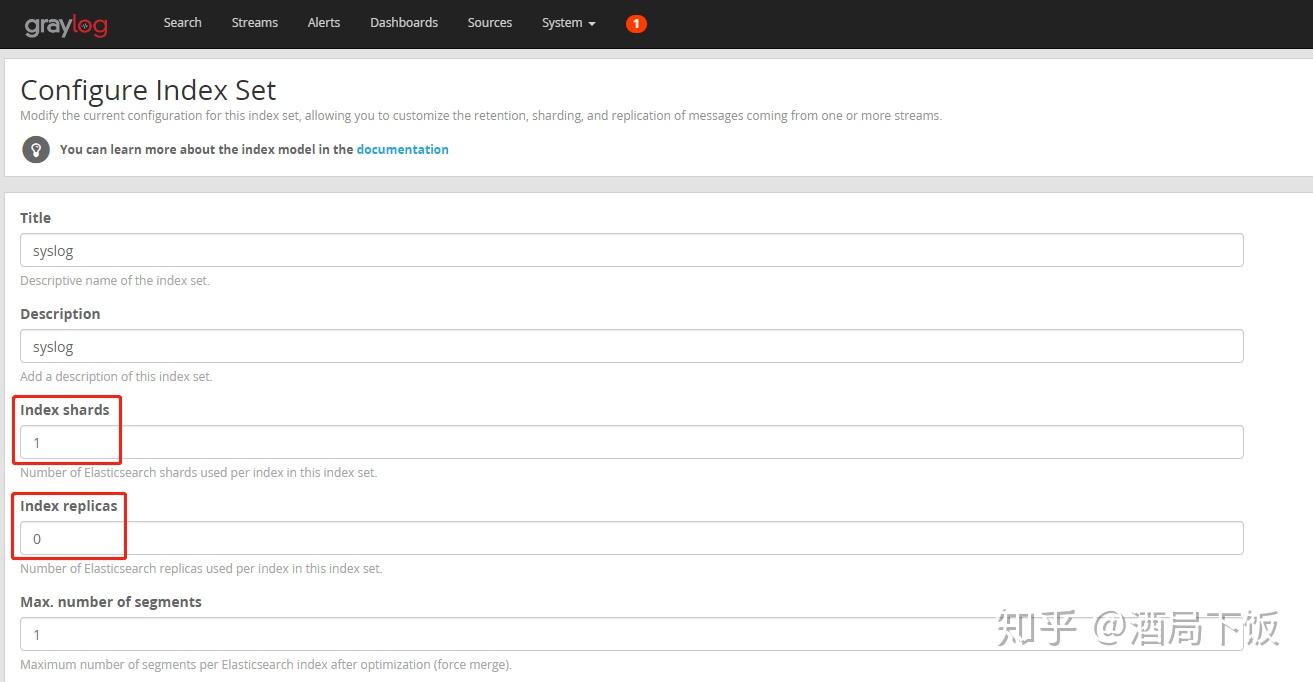The image size is (1313, 682).
Task: Click the Max number of segments input
Action: click(631, 634)
